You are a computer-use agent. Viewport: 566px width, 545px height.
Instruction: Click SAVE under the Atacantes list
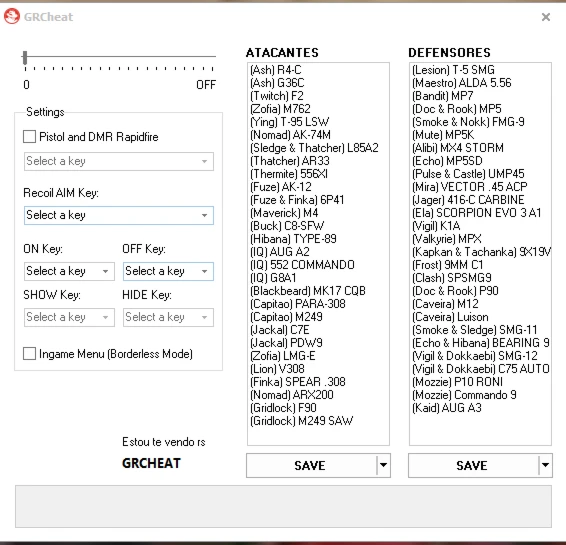311,466
